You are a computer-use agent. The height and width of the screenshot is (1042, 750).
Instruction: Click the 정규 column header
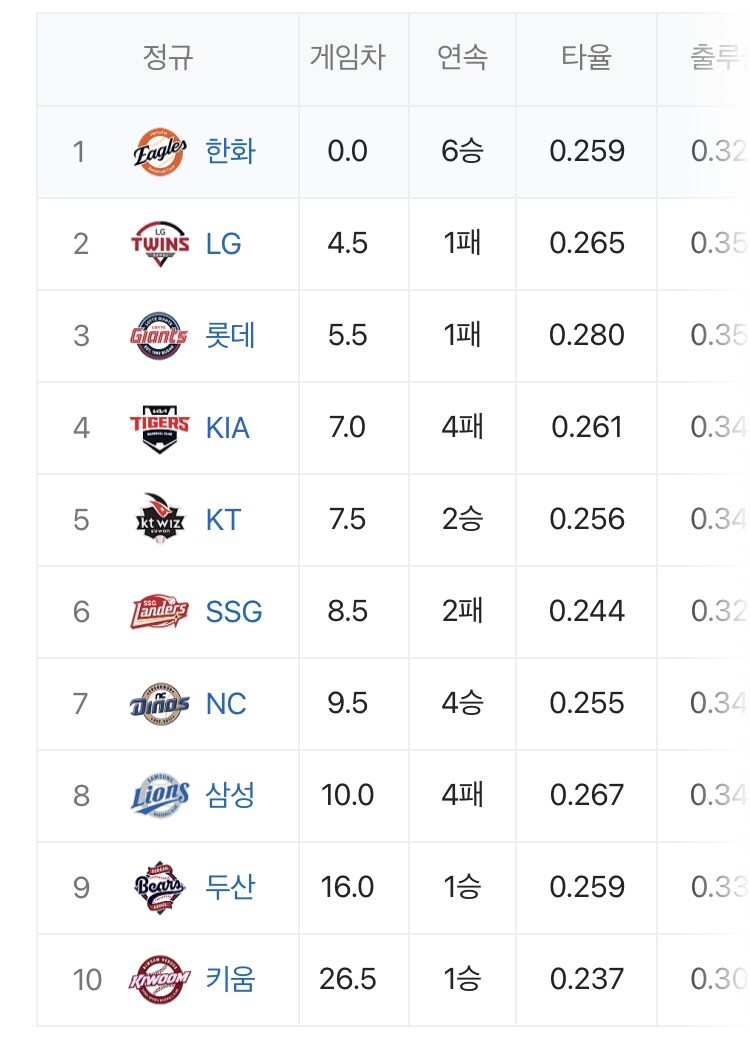pos(168,57)
